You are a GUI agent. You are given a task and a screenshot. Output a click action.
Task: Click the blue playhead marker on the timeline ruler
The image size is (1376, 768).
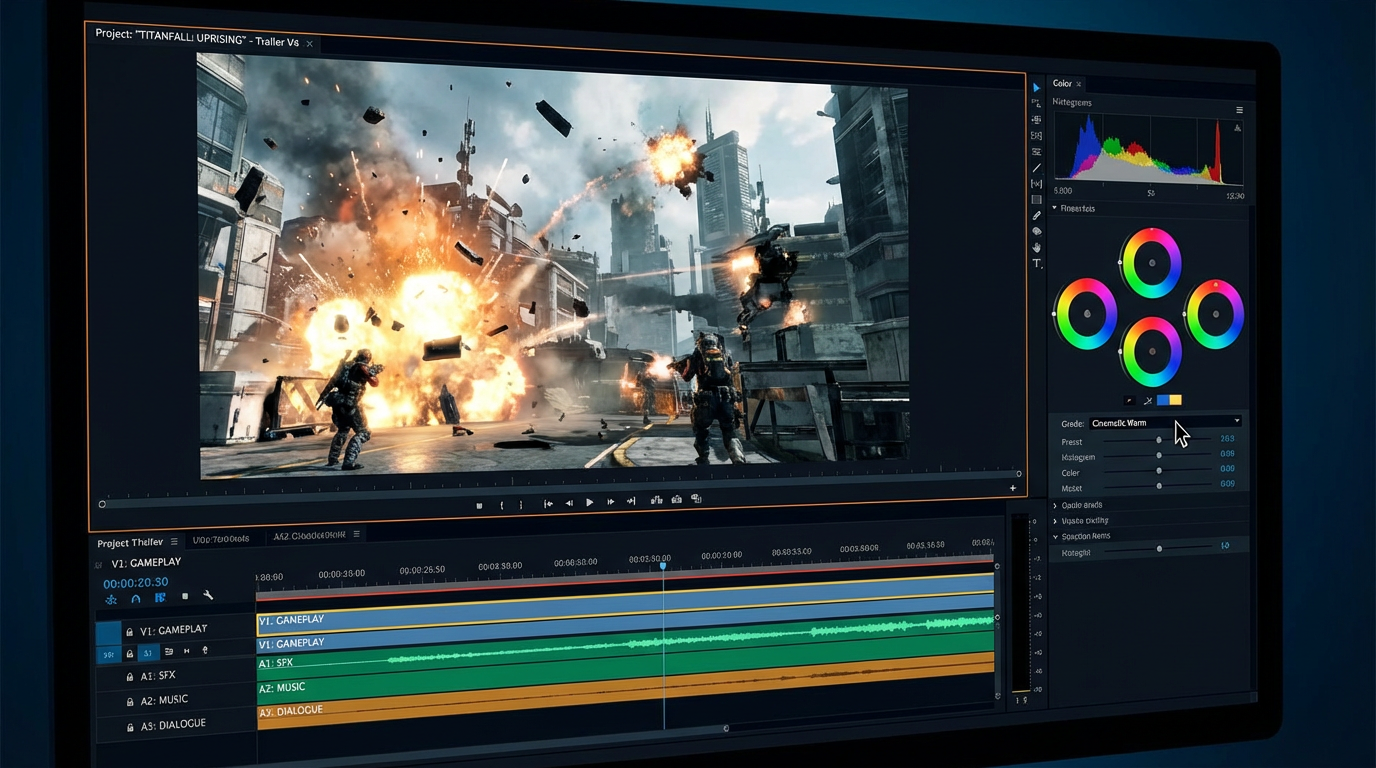pyautogui.click(x=664, y=566)
